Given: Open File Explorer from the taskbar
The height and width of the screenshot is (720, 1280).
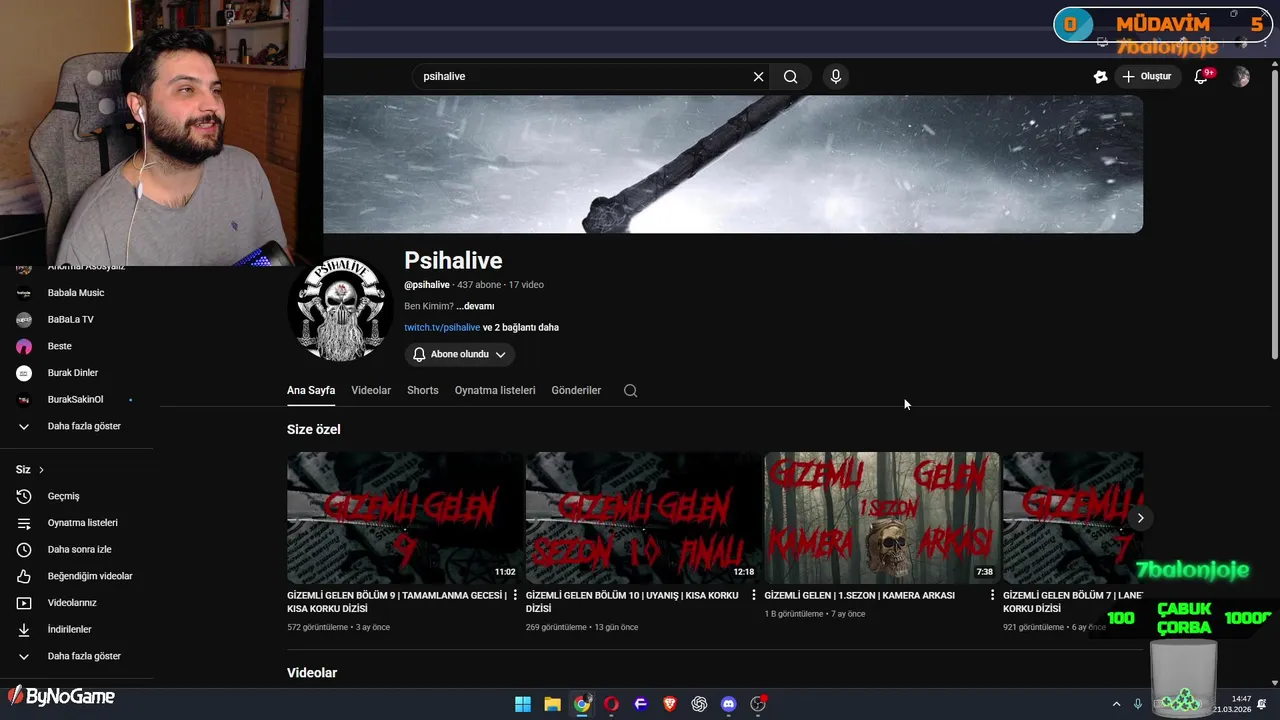Looking at the screenshot, I should [x=552, y=704].
